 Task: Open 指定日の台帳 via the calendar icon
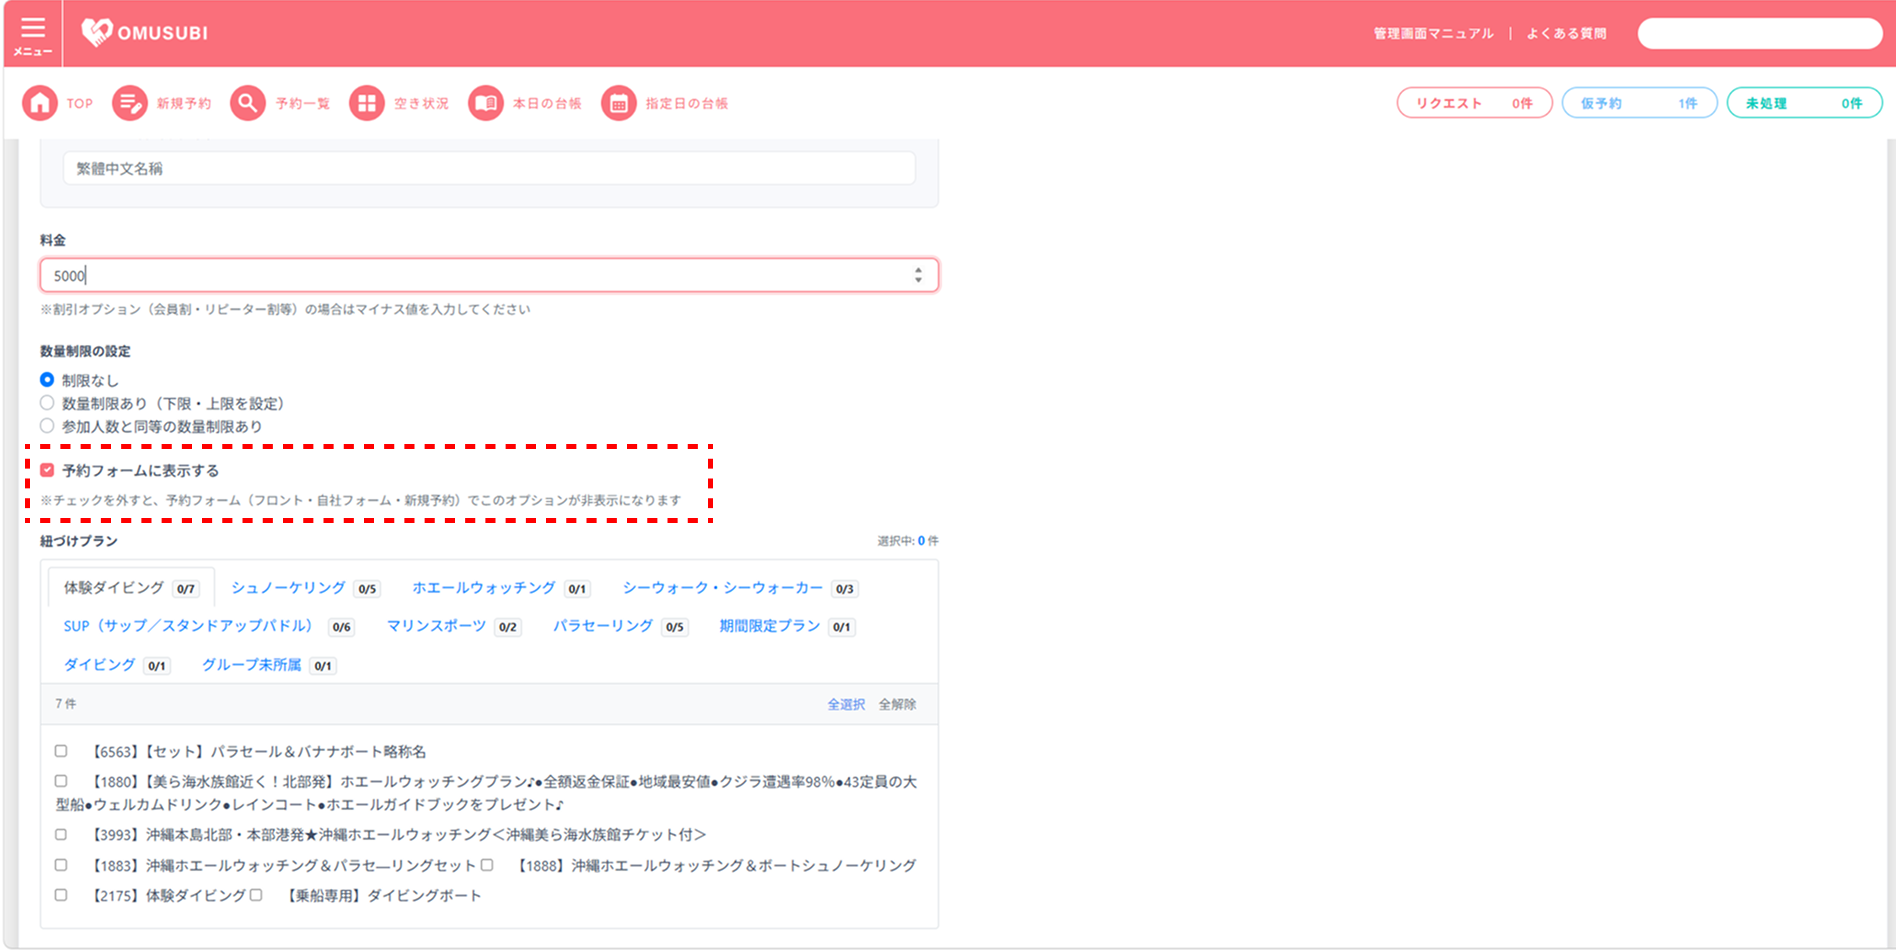(619, 103)
